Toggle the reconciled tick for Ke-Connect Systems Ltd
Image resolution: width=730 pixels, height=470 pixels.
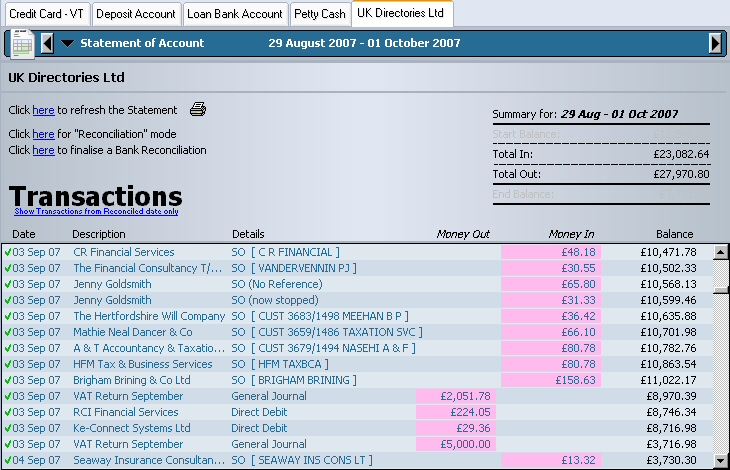pyautogui.click(x=7, y=428)
